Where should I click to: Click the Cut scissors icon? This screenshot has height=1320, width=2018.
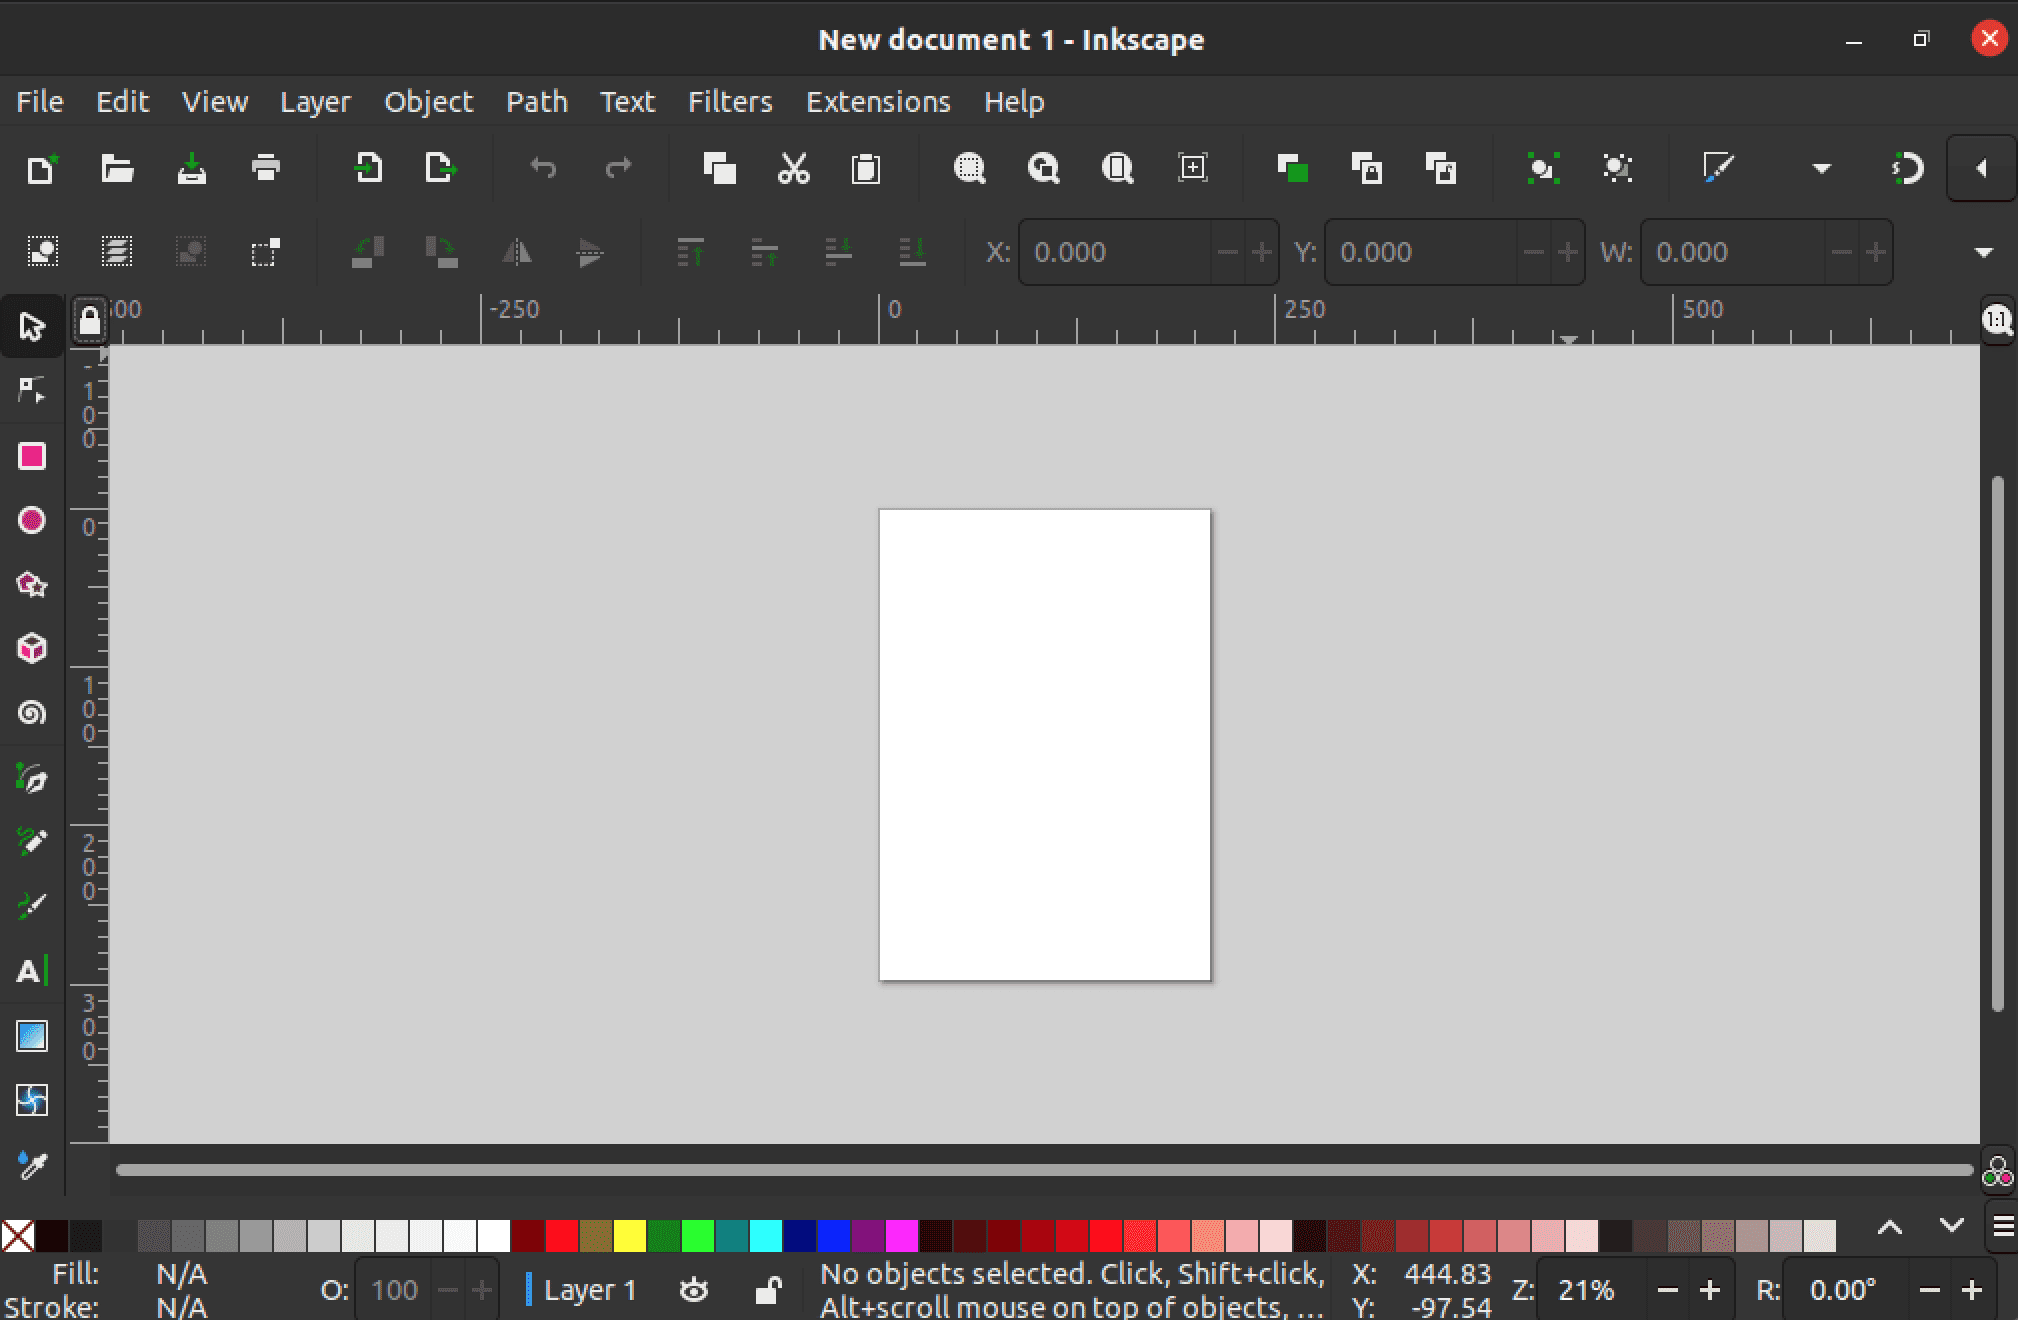[793, 168]
